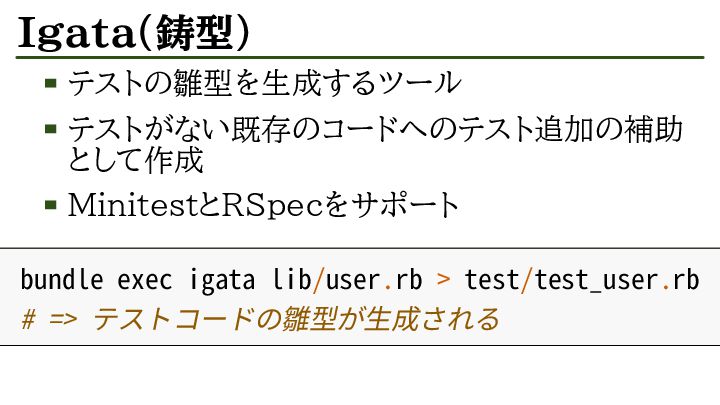
Task: Click "をサポート" at the end of the third bullet
Action: 392,206
